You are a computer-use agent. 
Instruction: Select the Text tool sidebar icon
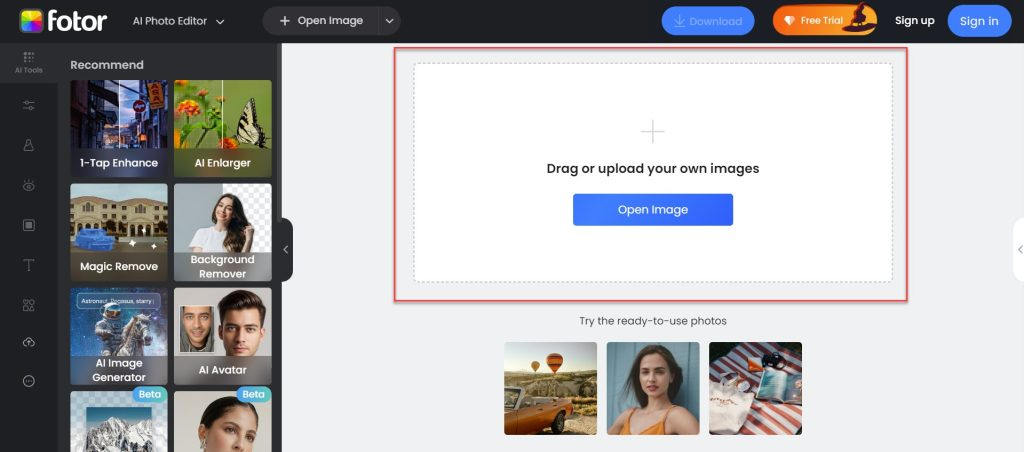[x=29, y=265]
